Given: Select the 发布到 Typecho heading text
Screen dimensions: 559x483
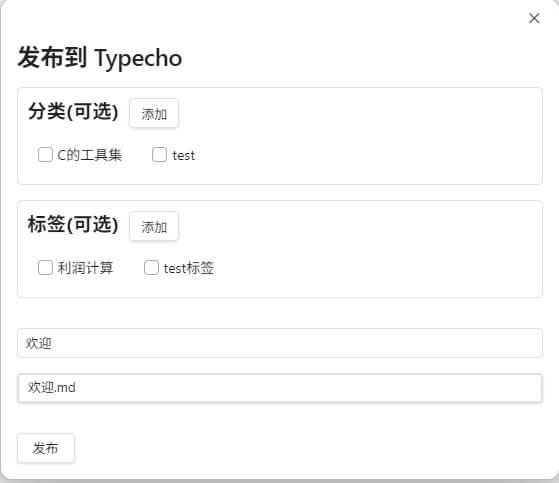Looking at the screenshot, I should click(x=100, y=58).
